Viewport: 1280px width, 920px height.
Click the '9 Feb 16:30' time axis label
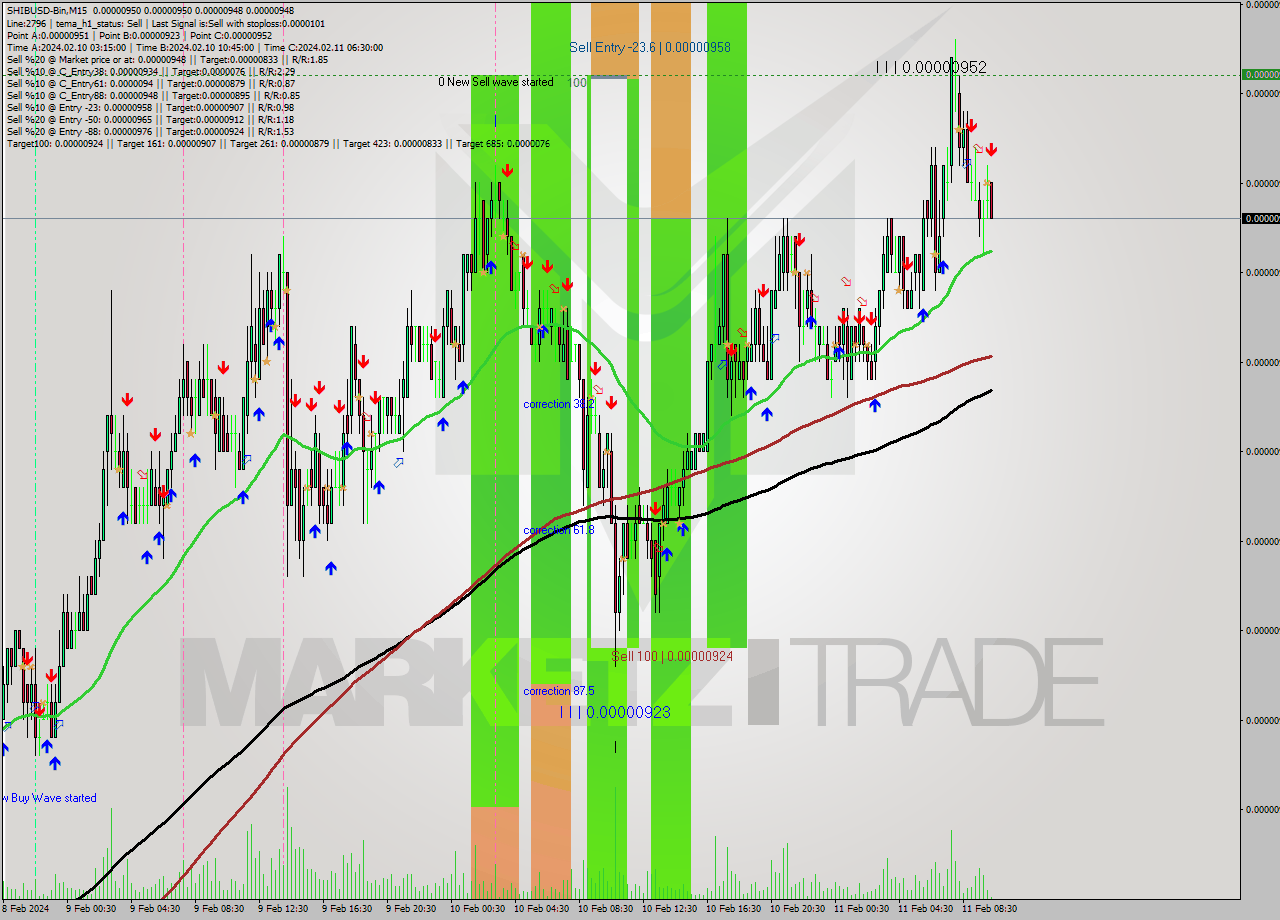tap(347, 909)
